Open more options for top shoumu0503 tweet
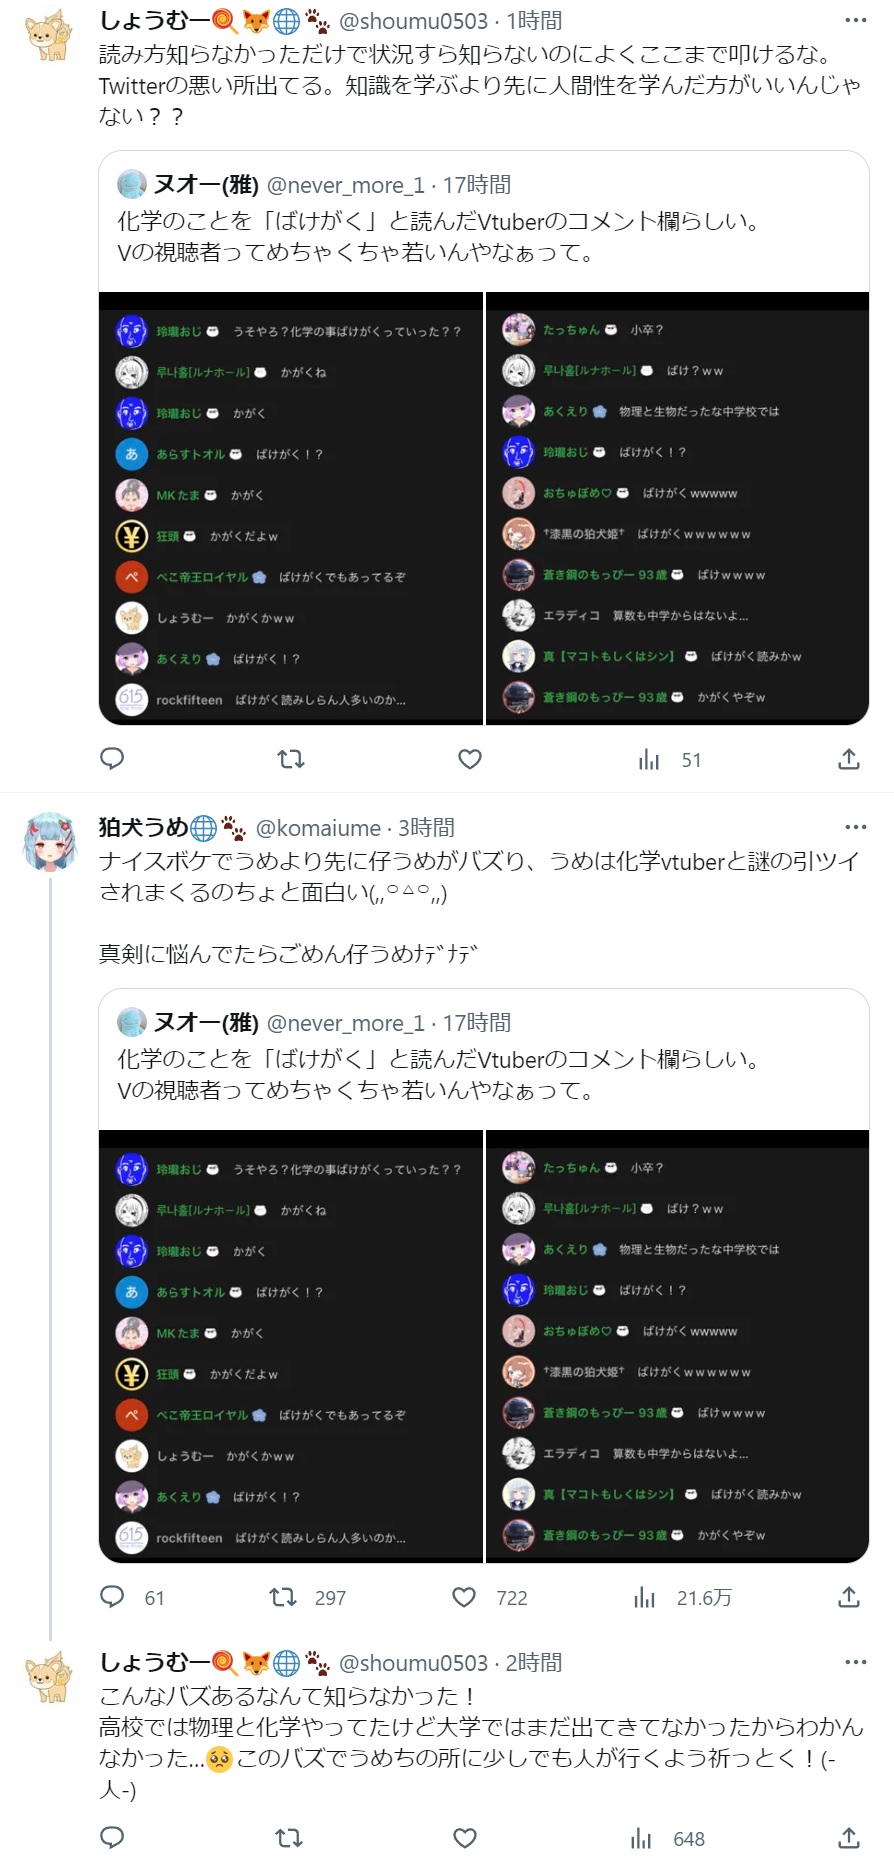This screenshot has height=1862, width=894. pos(856,20)
